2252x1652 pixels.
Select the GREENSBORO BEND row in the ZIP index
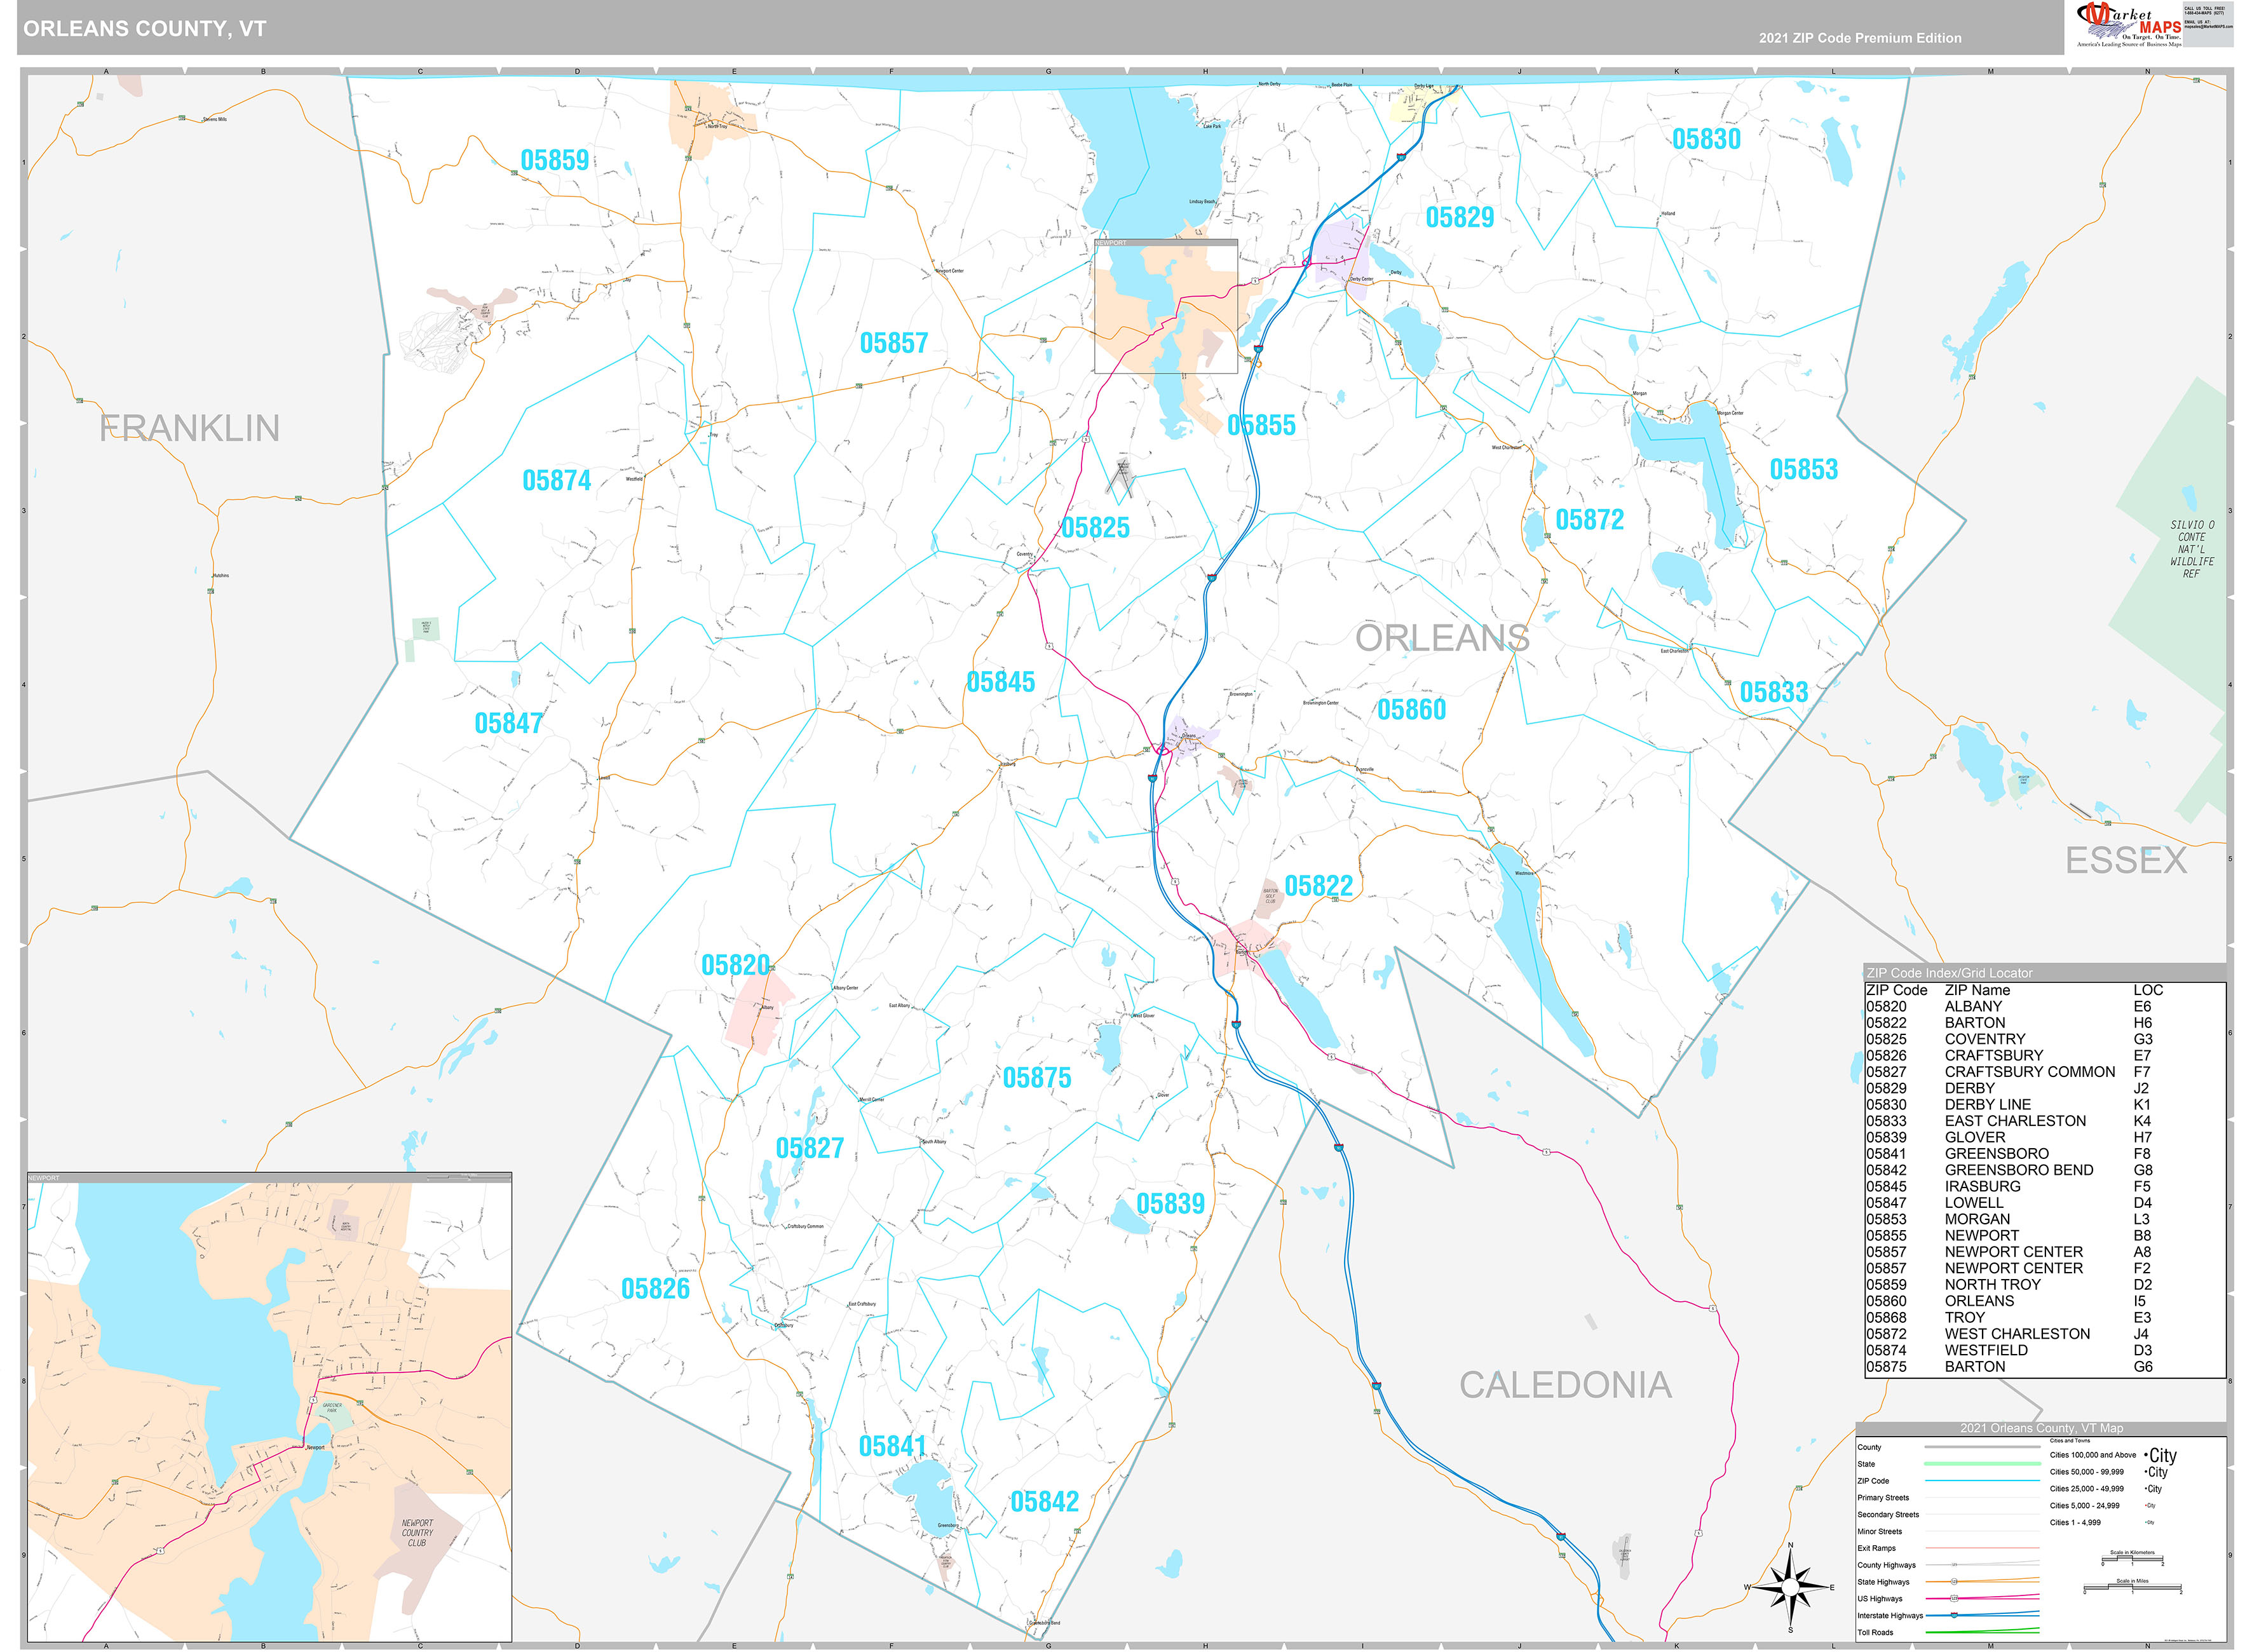[2045, 1170]
